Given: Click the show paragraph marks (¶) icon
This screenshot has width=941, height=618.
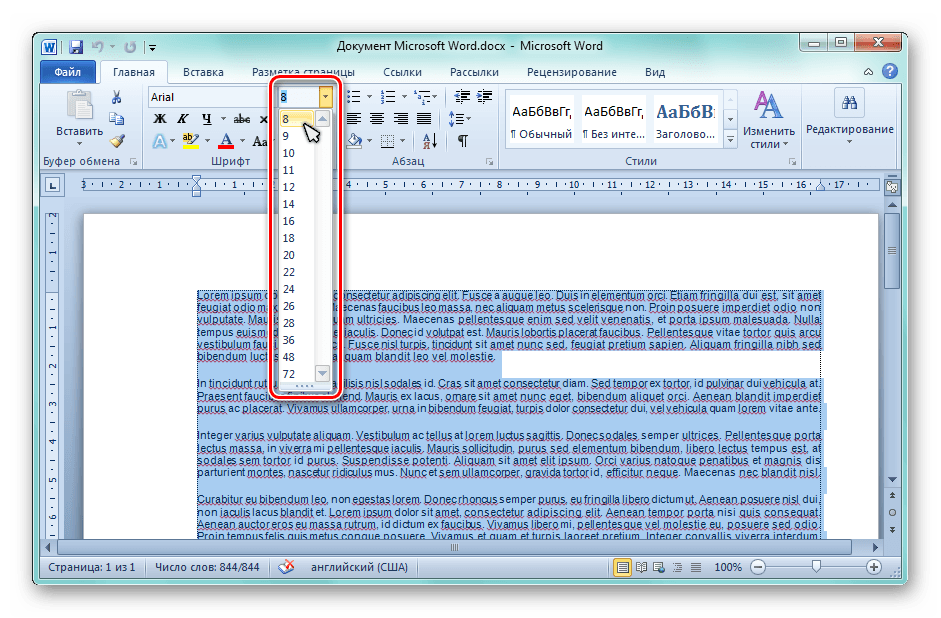Looking at the screenshot, I should click(x=463, y=141).
